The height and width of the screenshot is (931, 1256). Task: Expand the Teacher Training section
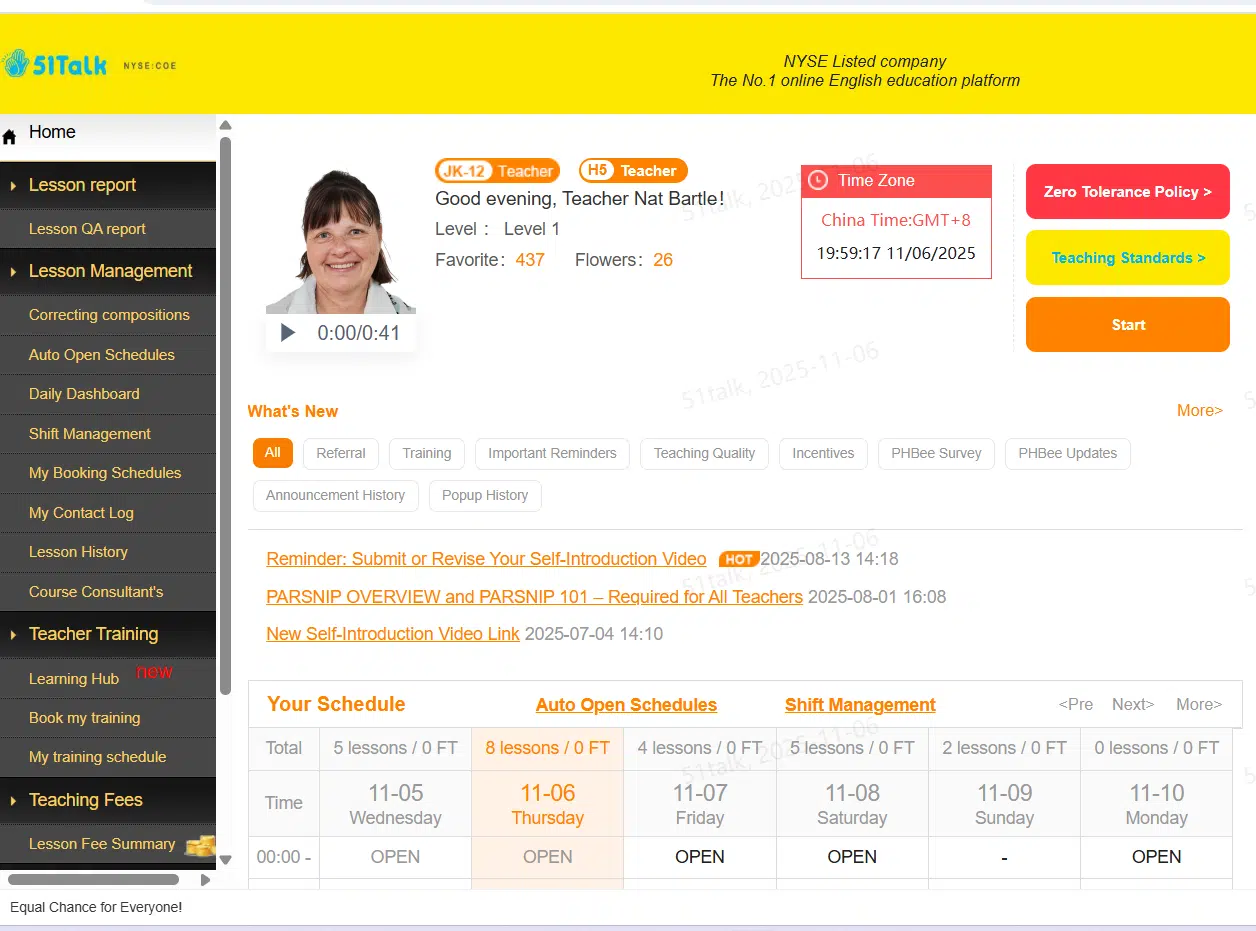pyautogui.click(x=93, y=634)
